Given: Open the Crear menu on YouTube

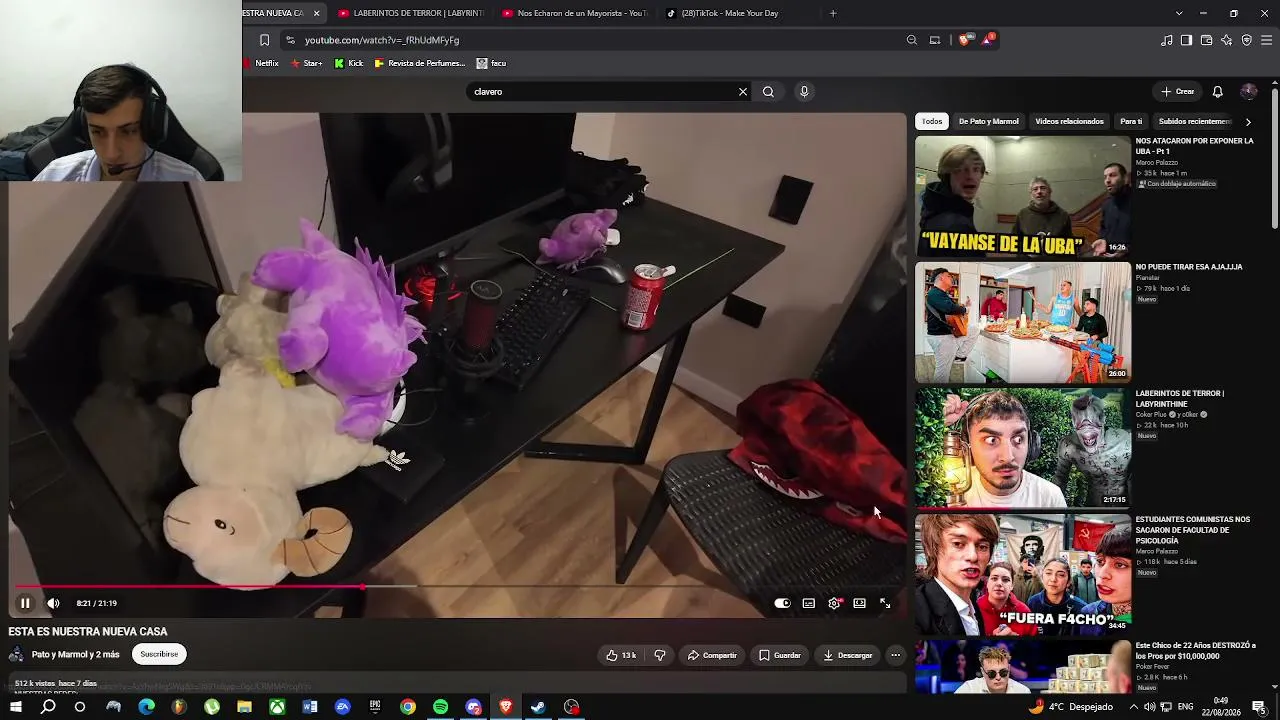Looking at the screenshot, I should 1178,92.
